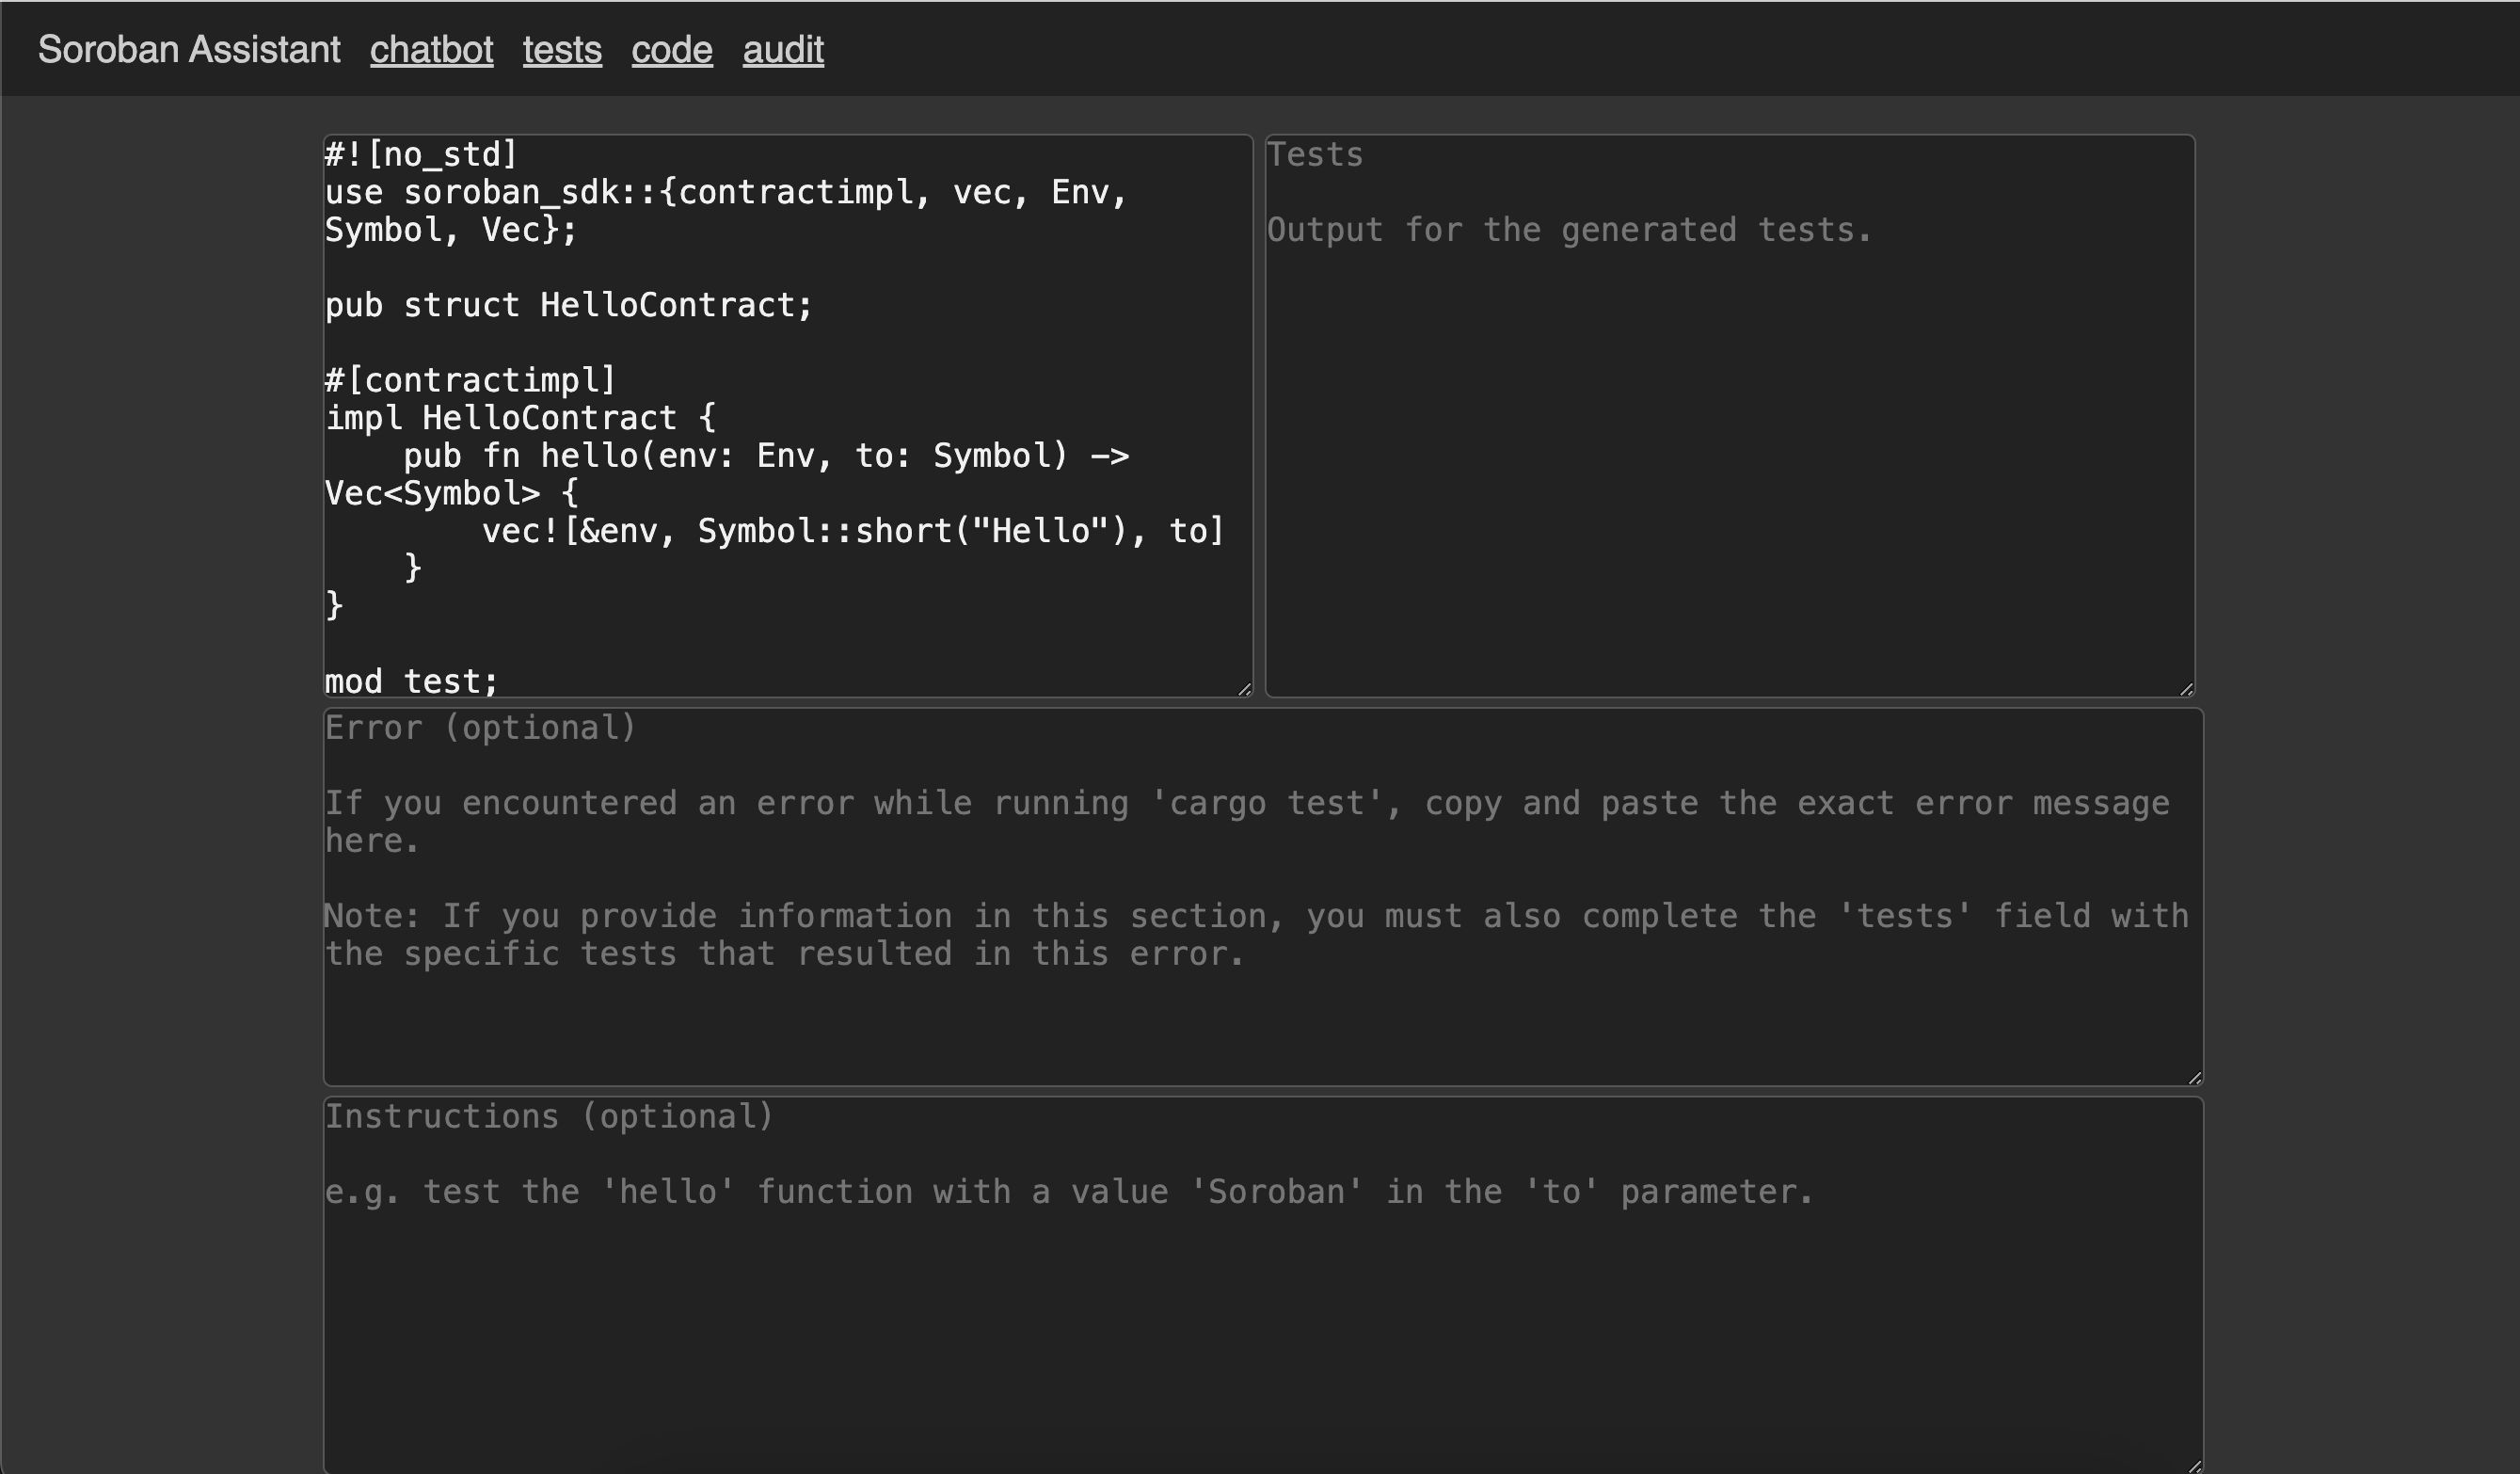Click the example placeholder text in Instructions
This screenshot has height=1474, width=2520.
pyautogui.click(x=1067, y=1191)
